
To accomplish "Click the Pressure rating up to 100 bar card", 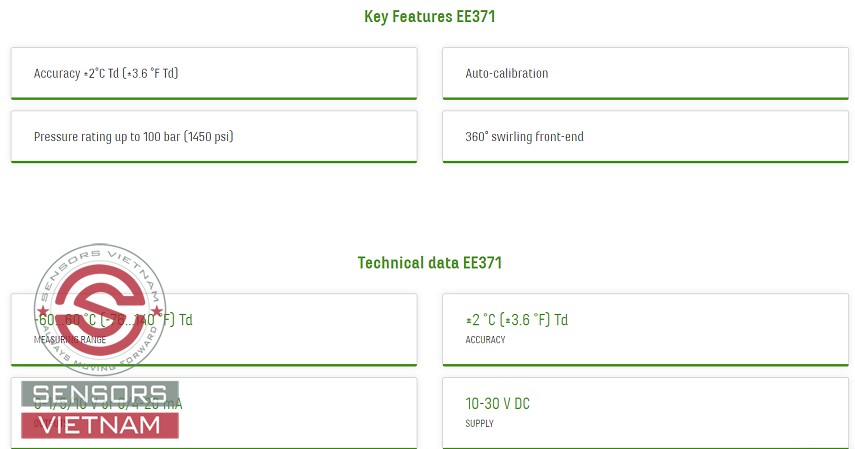I will pos(213,136).
